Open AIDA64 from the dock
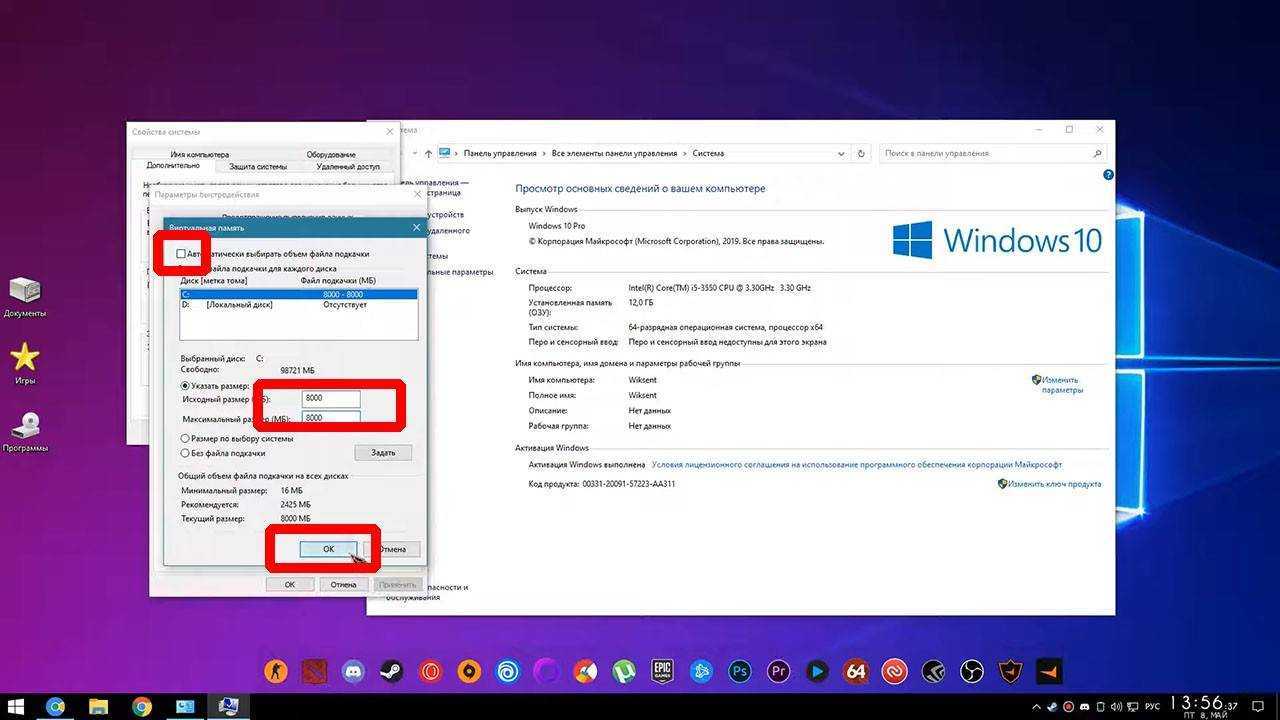Screen dimensions: 1280x720 pyautogui.click(x=855, y=671)
